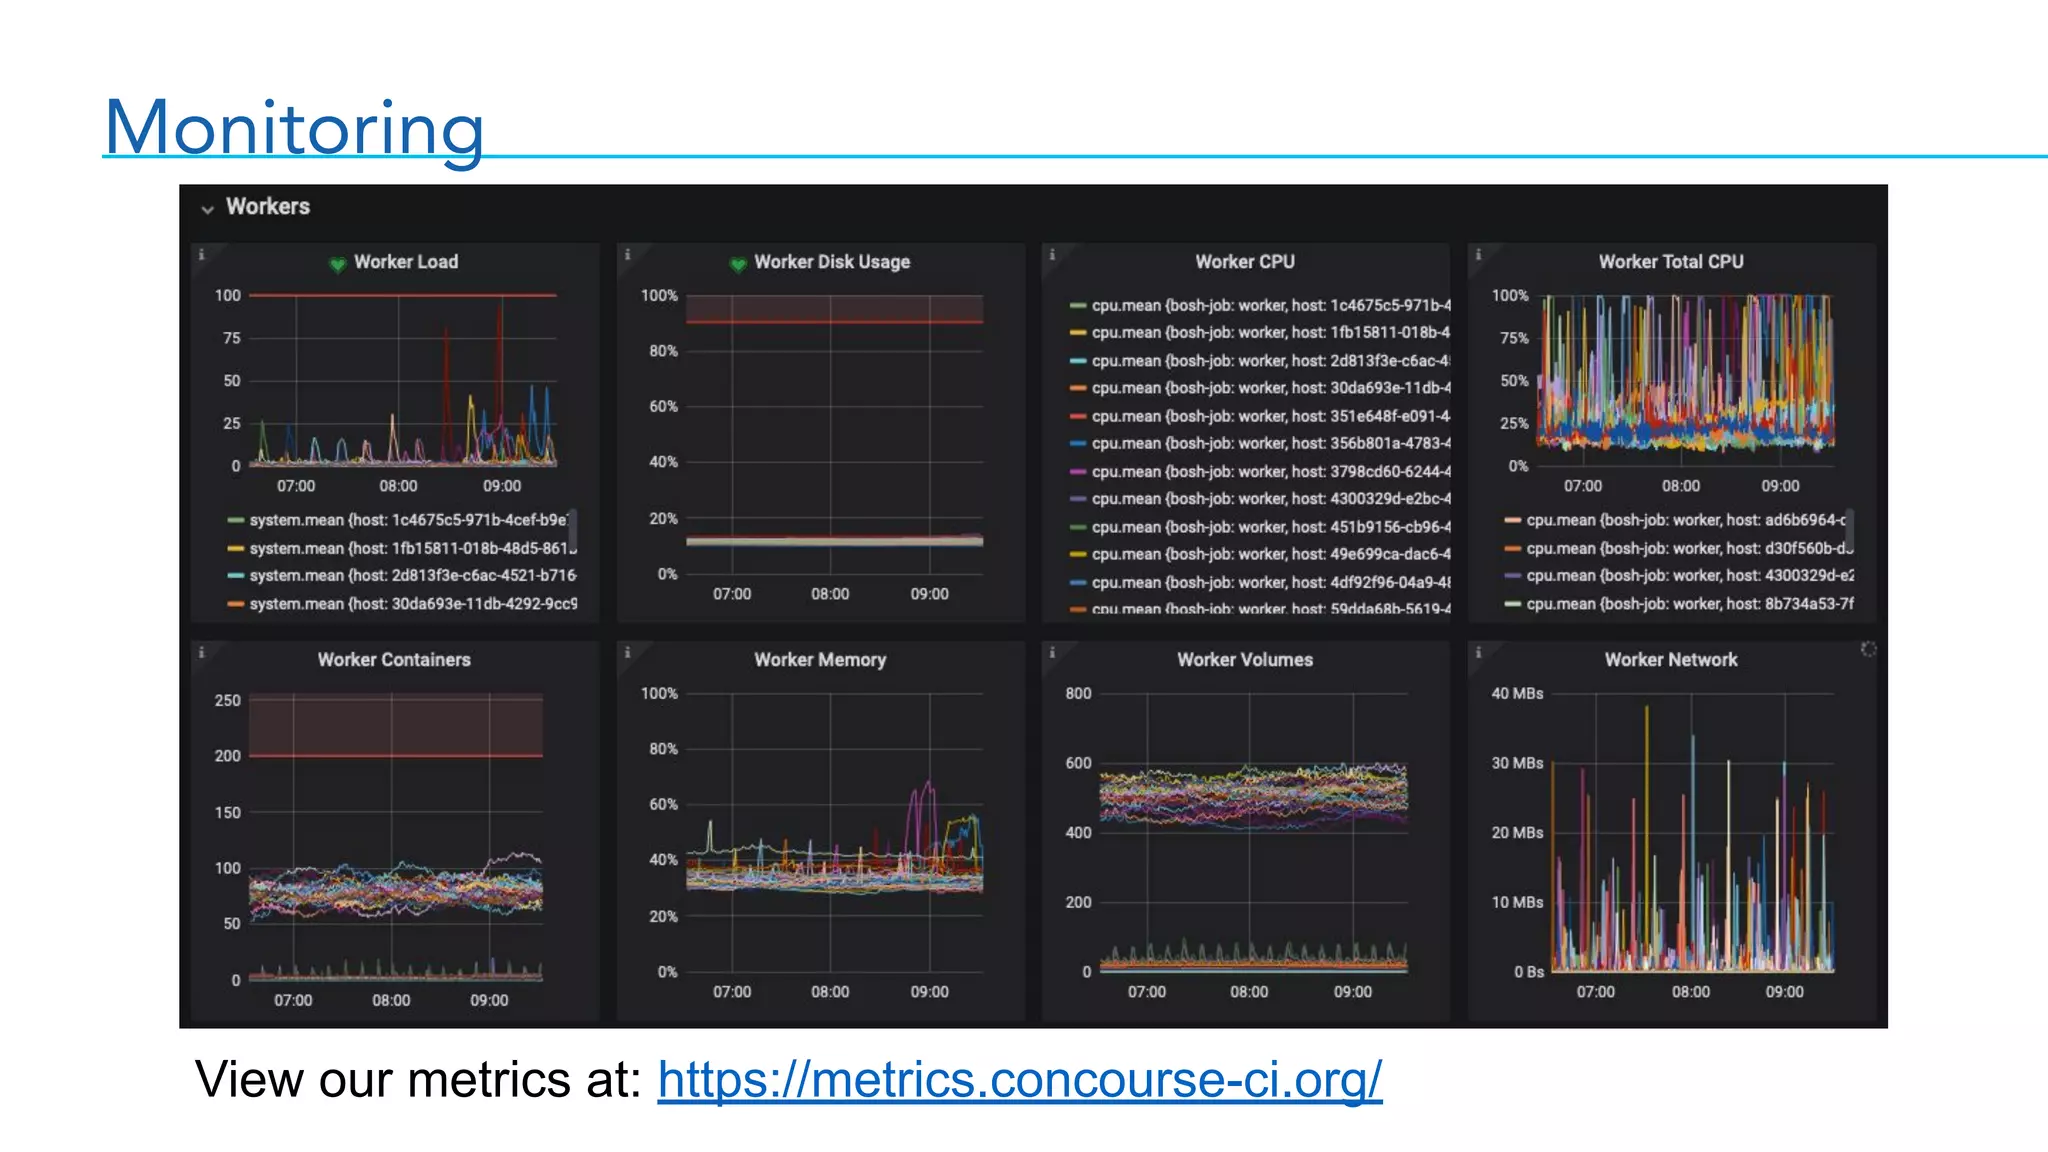Open the metrics.concourse-ci.org link
Screen dimensions: 2048x1152
1019,1081
